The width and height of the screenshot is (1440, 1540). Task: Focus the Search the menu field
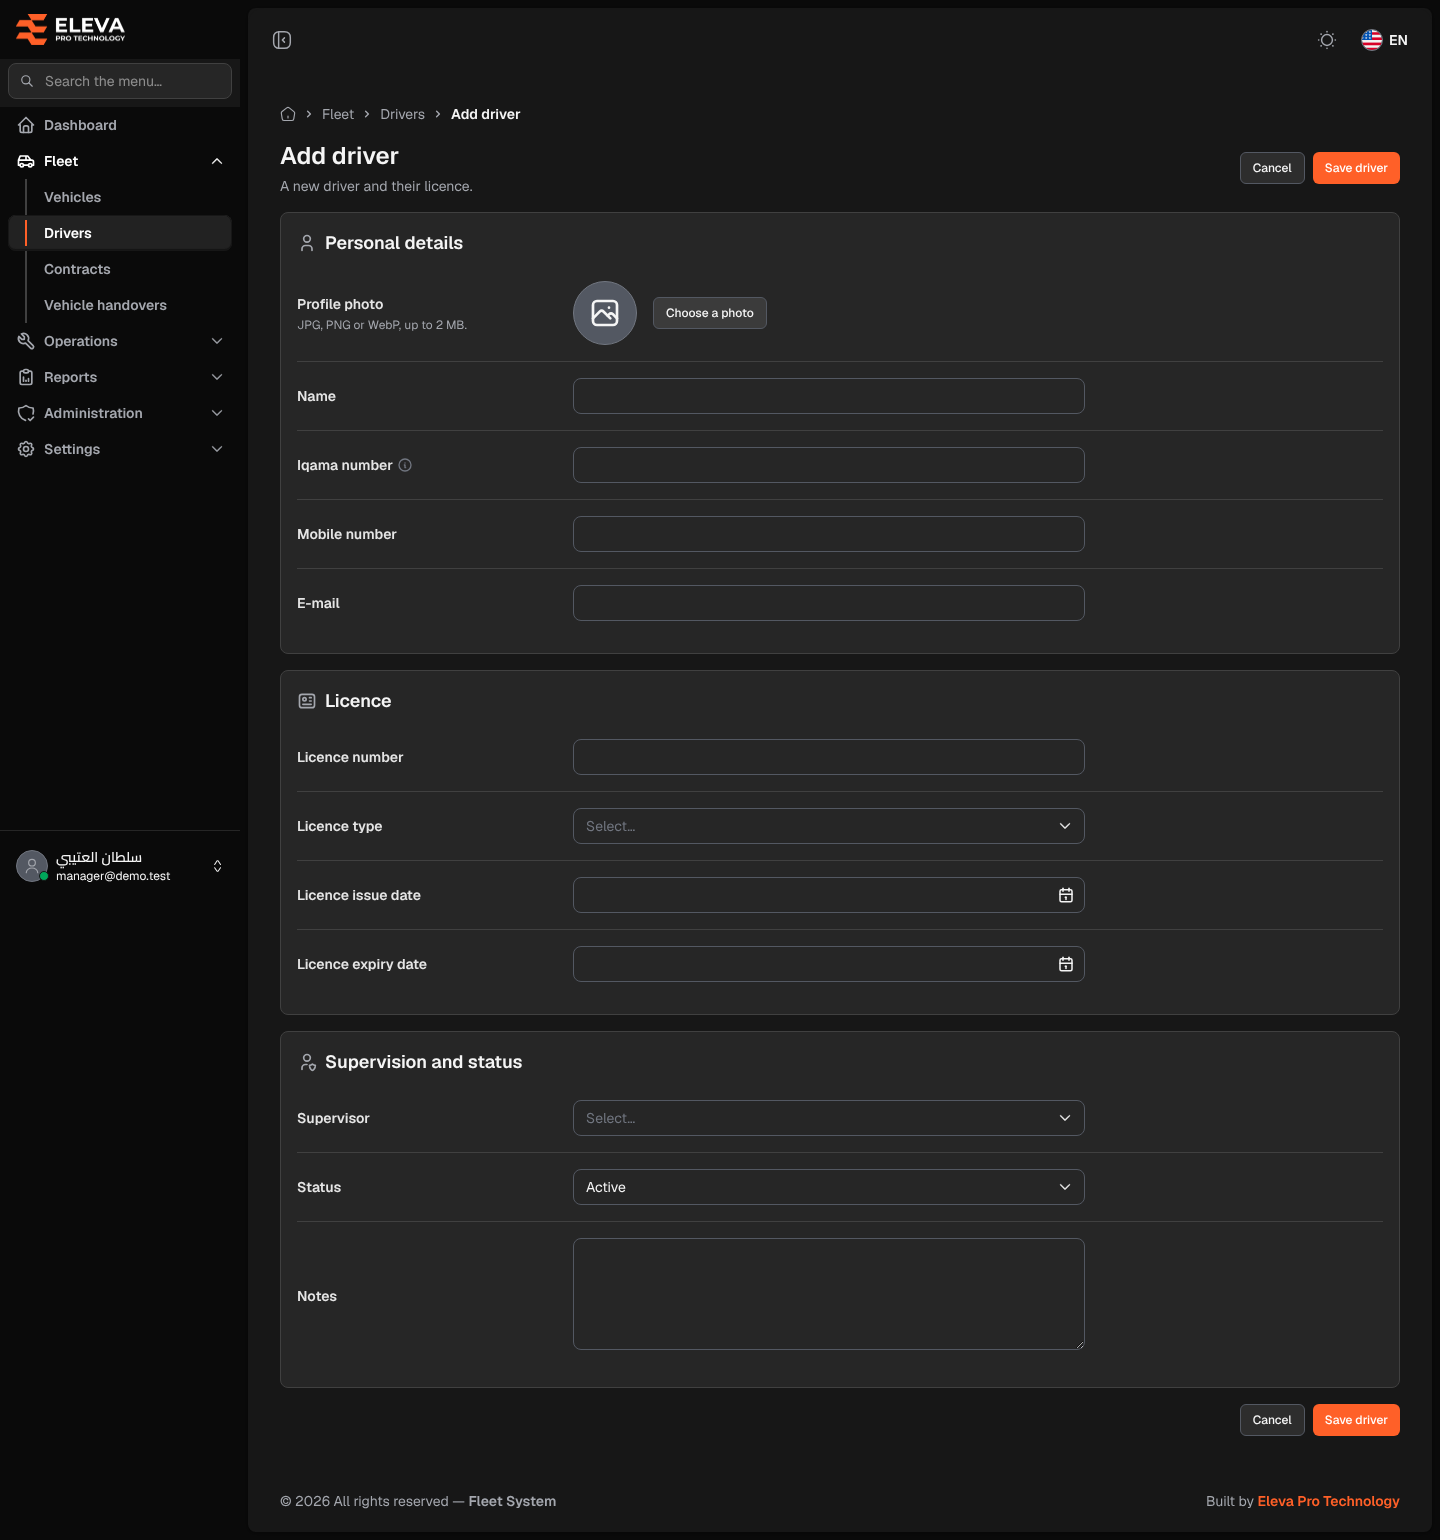120,81
